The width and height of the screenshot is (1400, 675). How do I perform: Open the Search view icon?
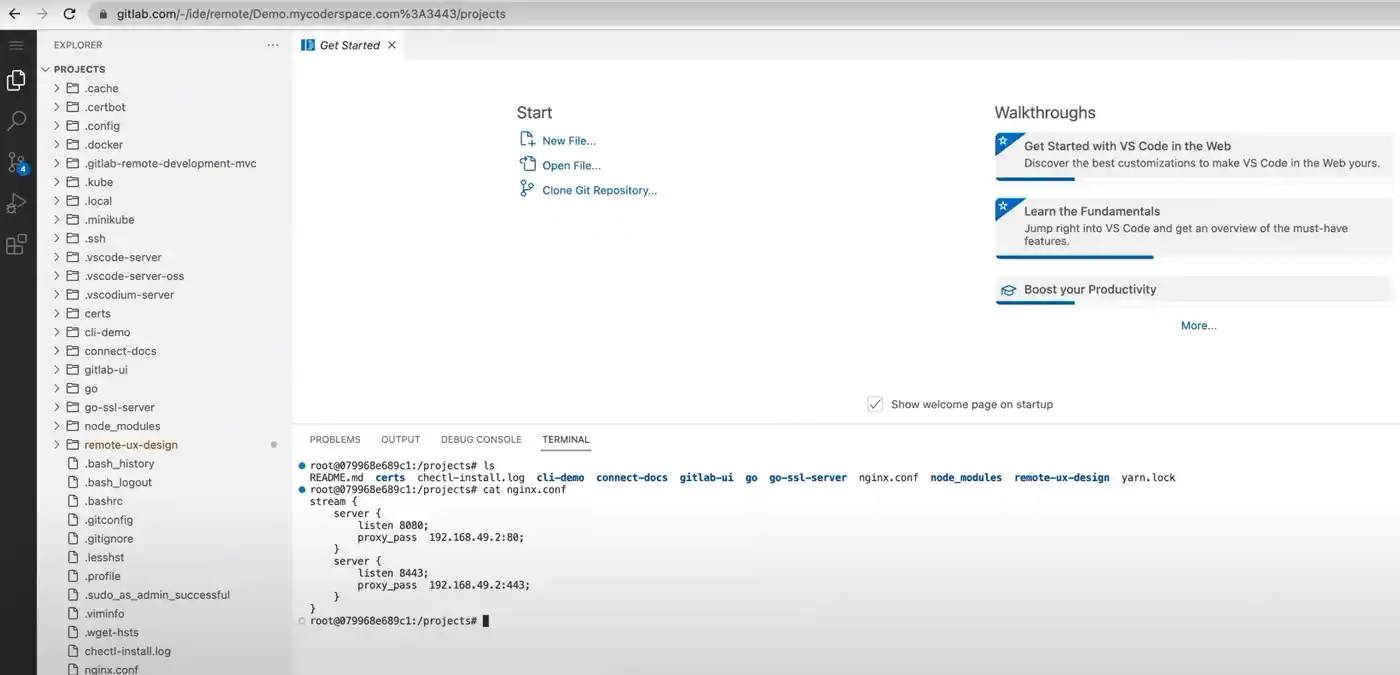click(x=16, y=121)
